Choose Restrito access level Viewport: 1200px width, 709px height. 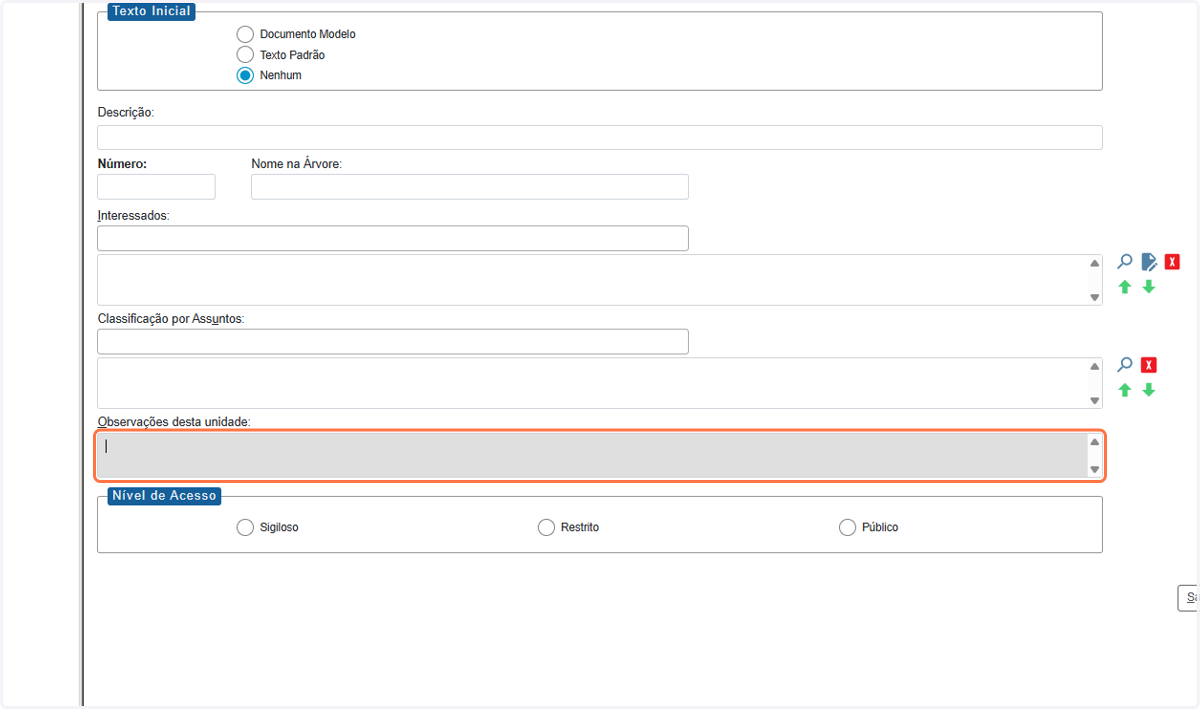point(546,527)
